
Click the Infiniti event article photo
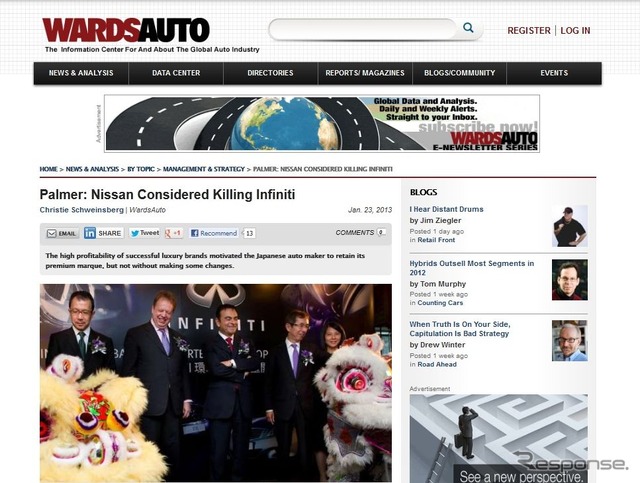click(216, 383)
